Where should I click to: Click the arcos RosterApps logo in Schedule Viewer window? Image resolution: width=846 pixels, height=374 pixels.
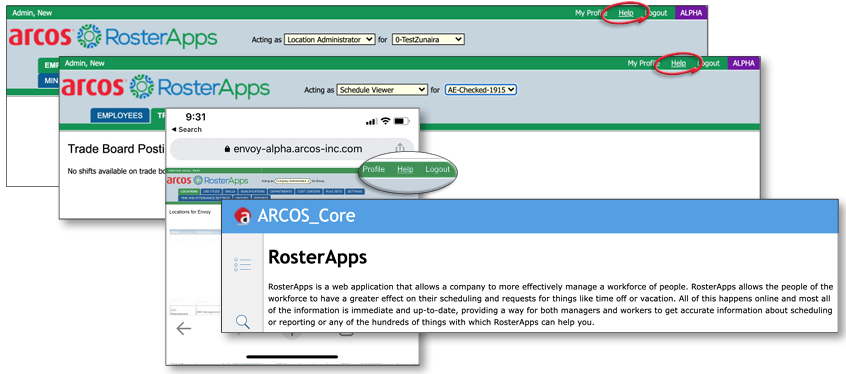tap(166, 87)
